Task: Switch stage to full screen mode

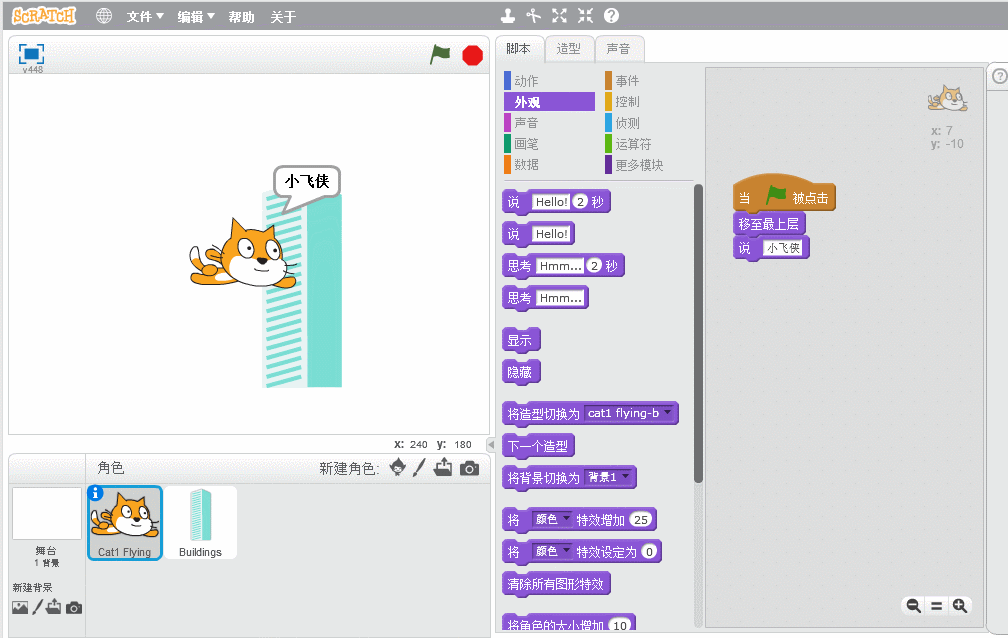Action: point(31,53)
